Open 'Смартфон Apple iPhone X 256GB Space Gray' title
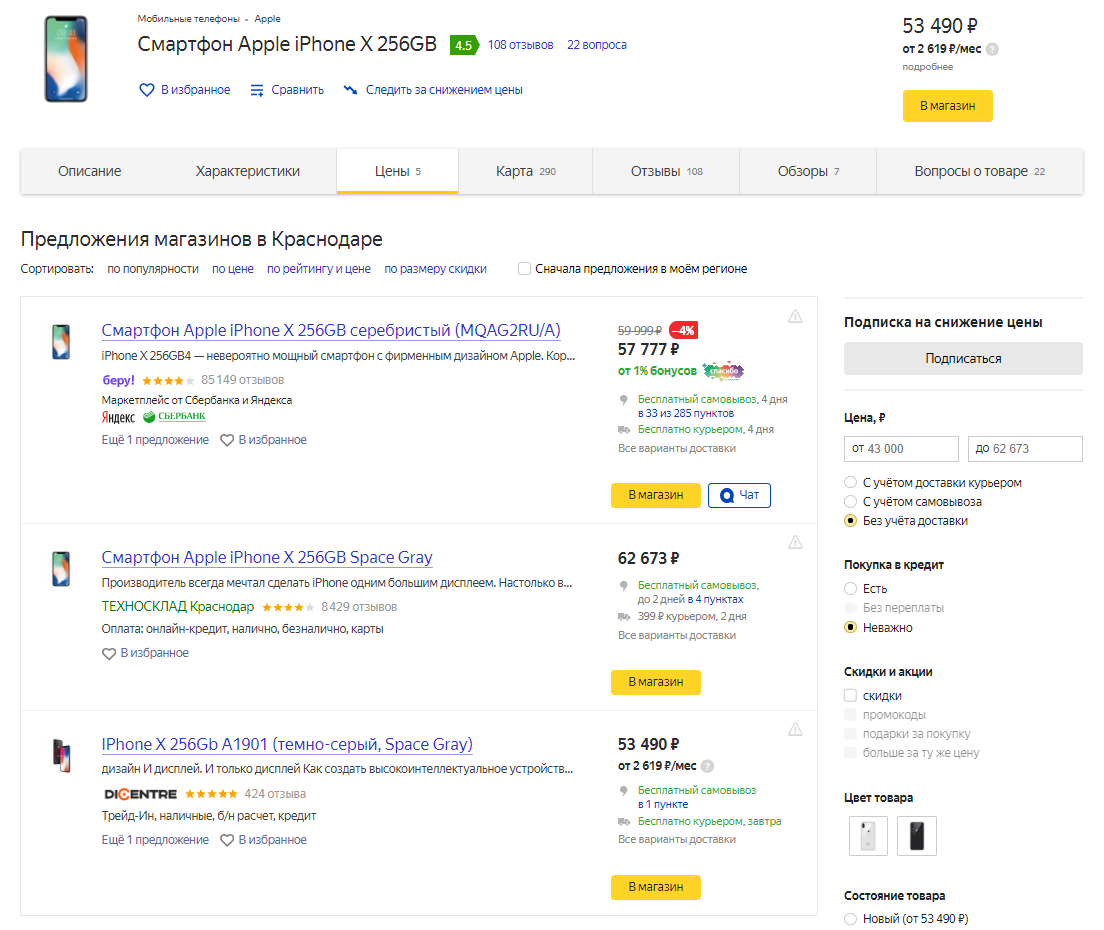Viewport: 1104px width, 930px height. [267, 558]
